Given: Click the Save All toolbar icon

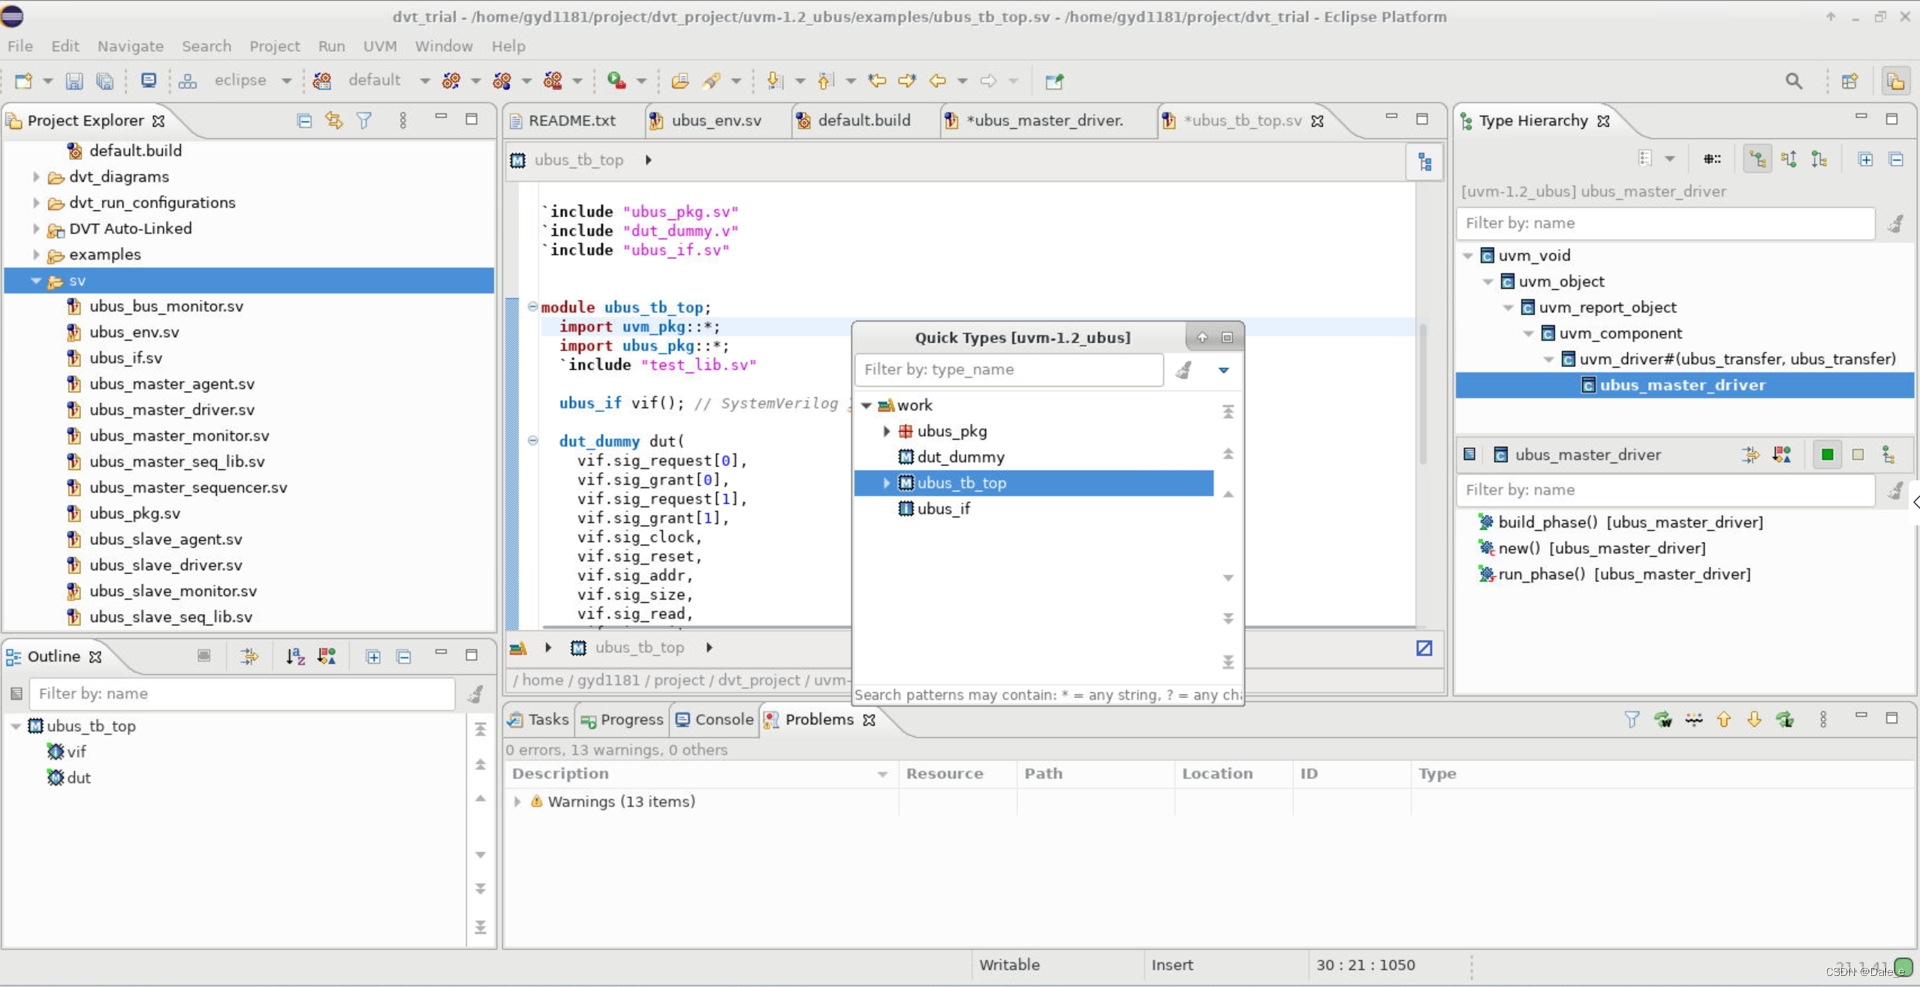Looking at the screenshot, I should 104,81.
